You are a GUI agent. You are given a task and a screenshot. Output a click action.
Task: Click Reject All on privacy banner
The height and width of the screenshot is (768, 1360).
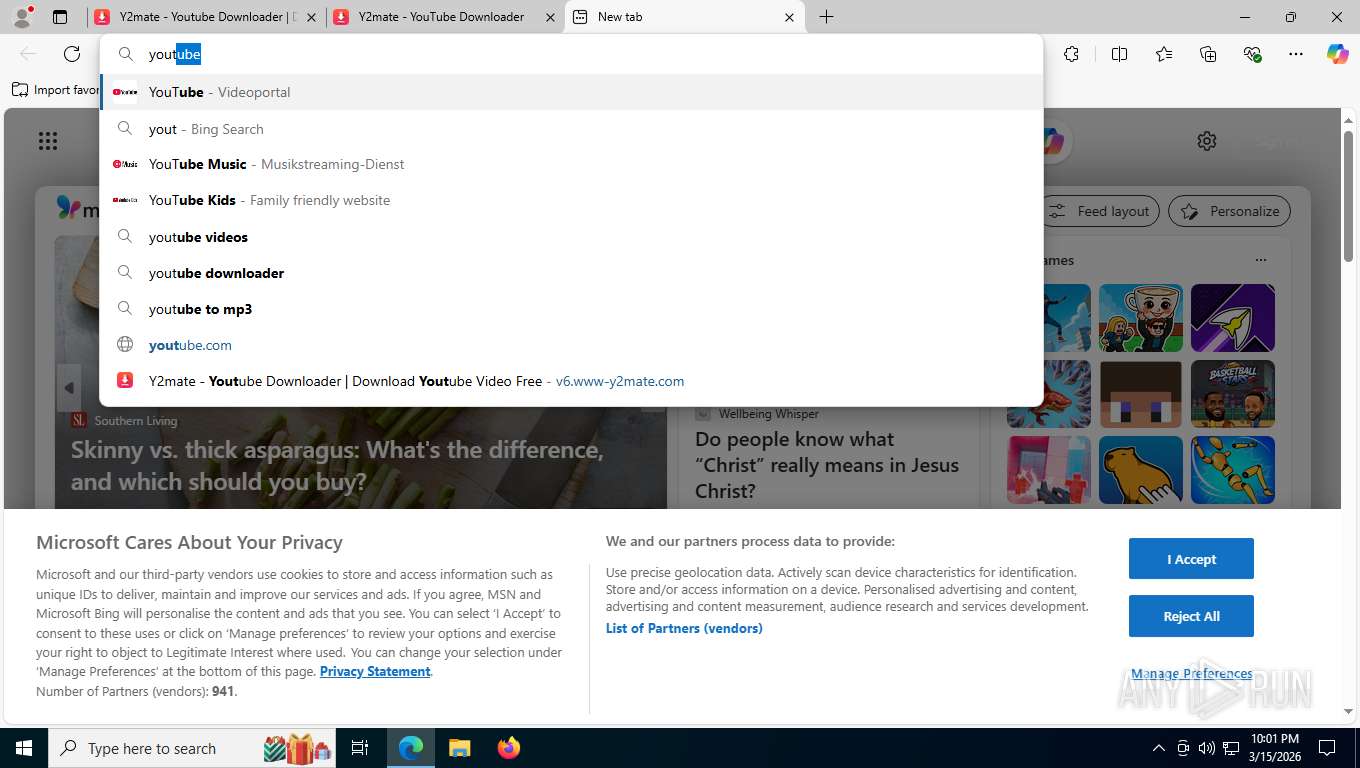pos(1191,616)
